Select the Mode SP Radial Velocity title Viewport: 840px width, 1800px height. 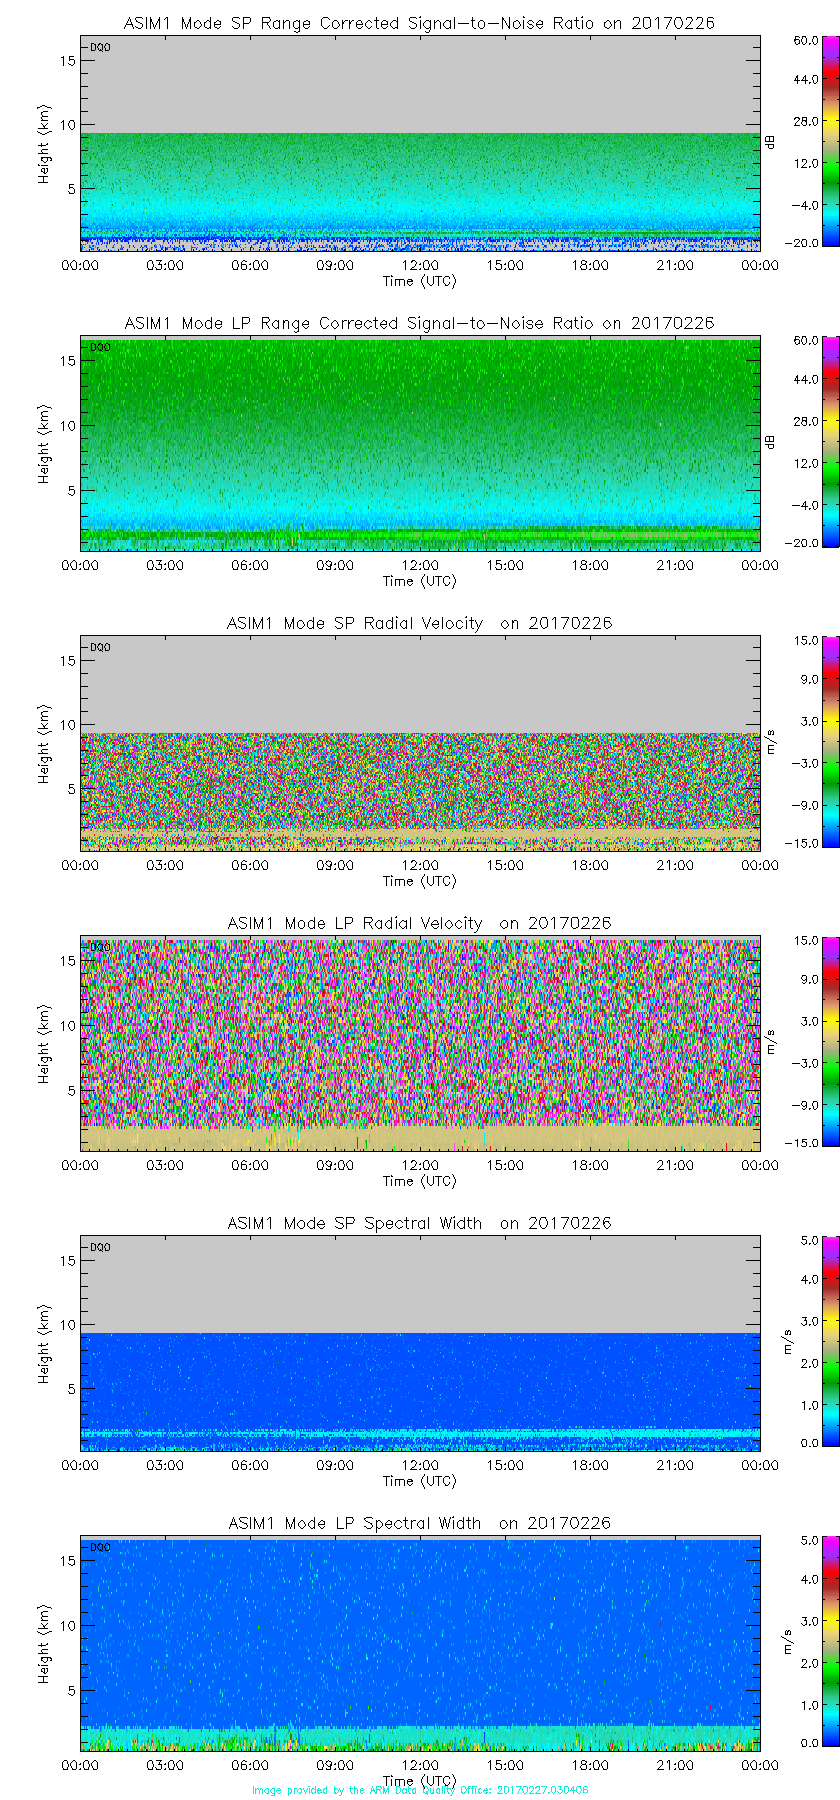tap(419, 623)
